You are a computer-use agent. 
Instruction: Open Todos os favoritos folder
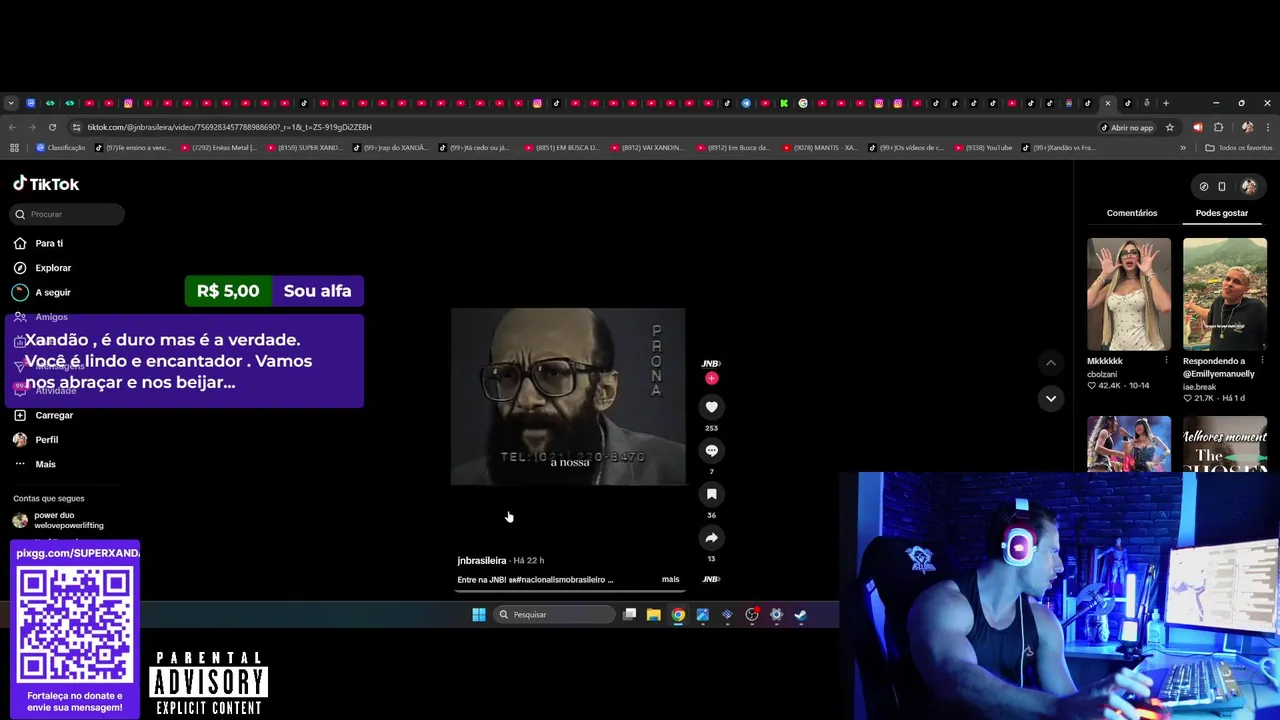point(1239,148)
